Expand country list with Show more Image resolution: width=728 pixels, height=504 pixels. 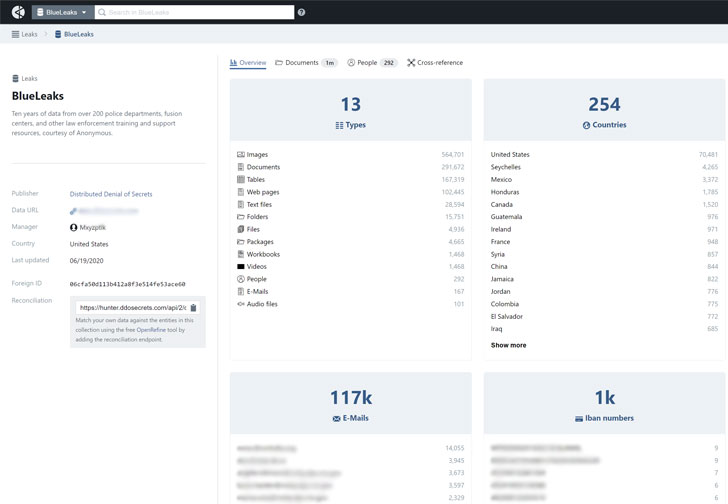pyautogui.click(x=508, y=345)
